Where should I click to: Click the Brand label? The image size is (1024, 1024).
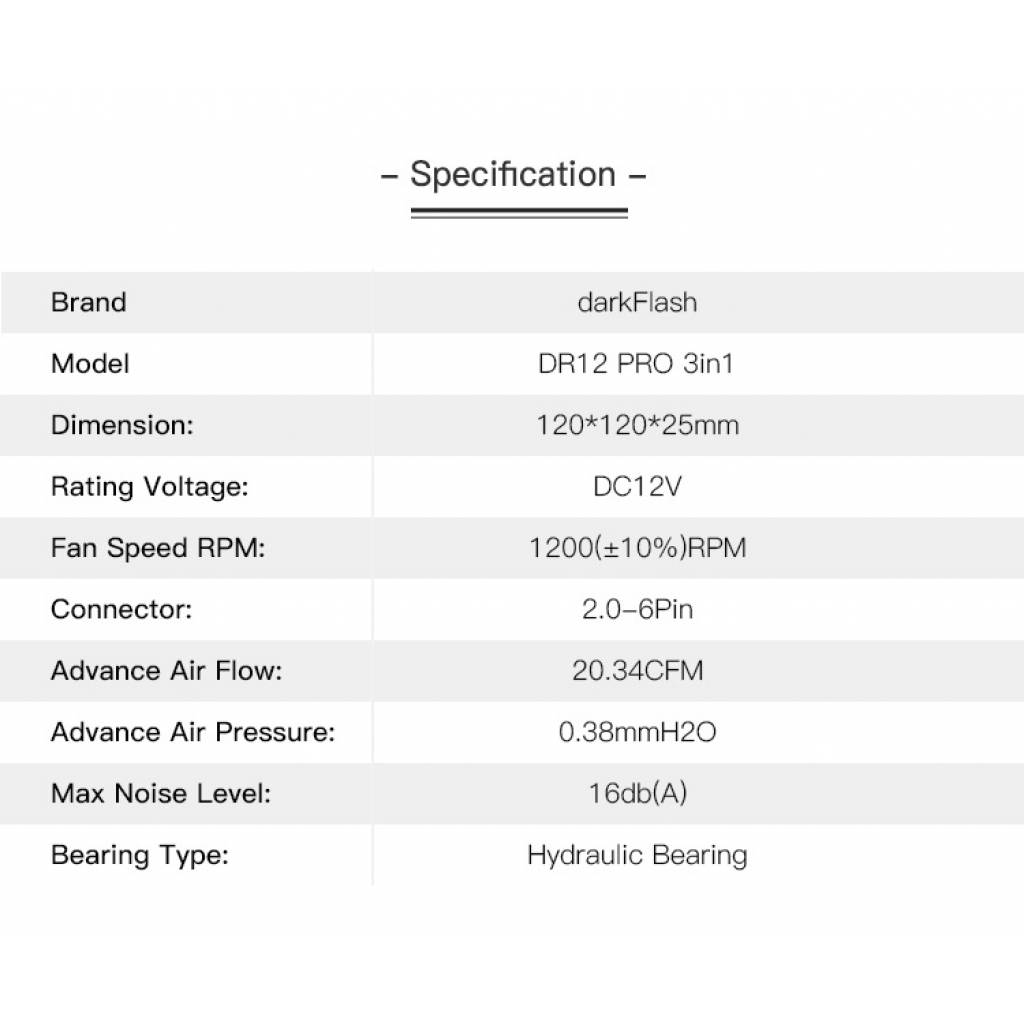[89, 302]
